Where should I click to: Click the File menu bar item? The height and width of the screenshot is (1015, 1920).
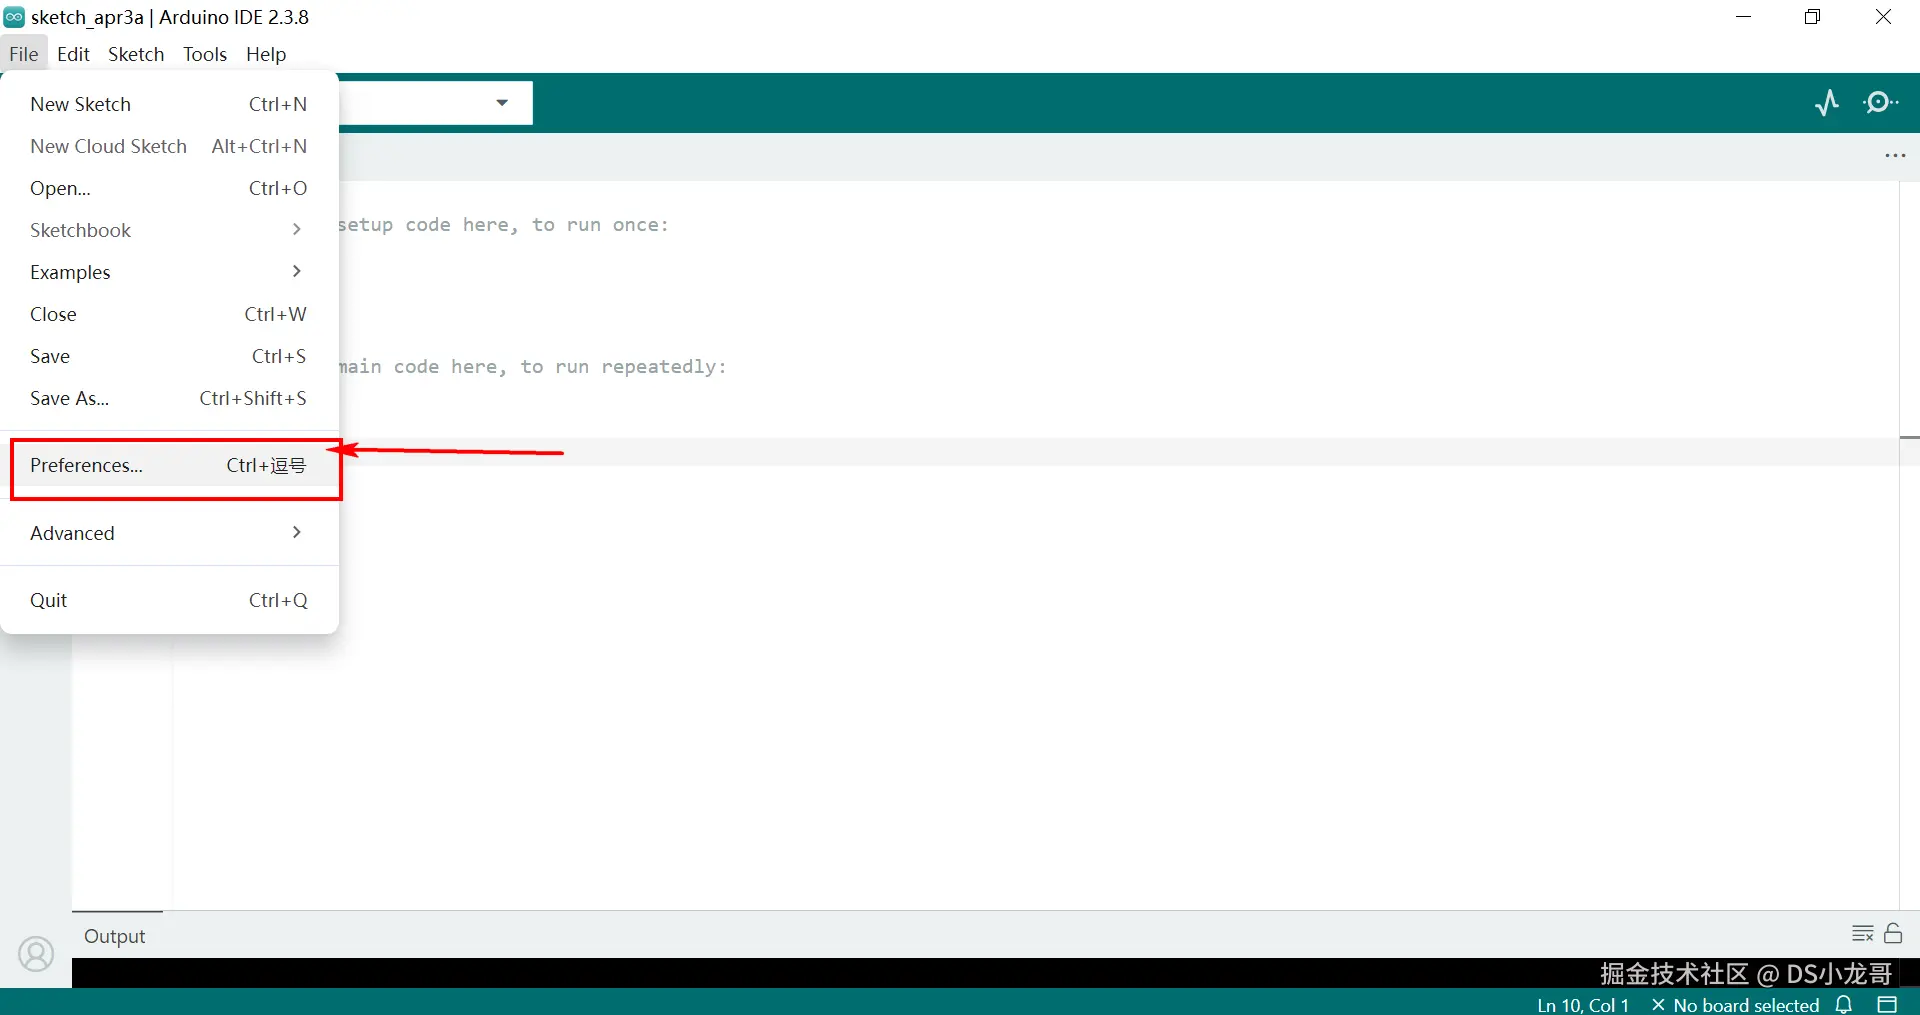coord(24,54)
